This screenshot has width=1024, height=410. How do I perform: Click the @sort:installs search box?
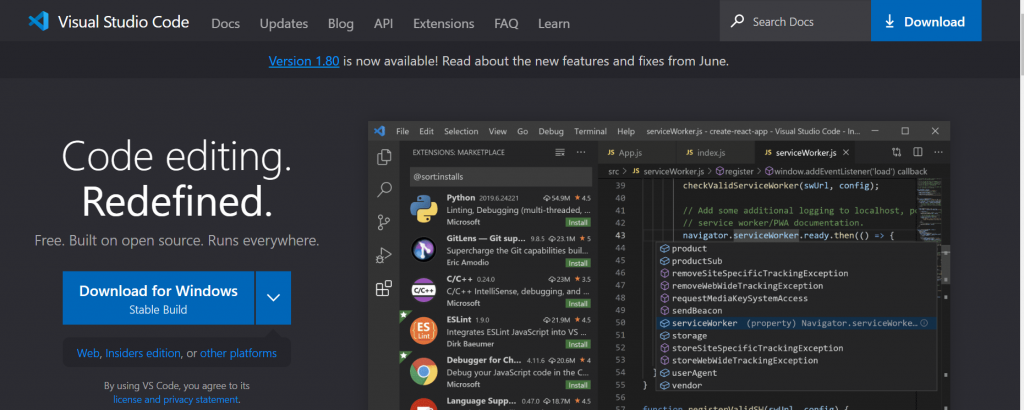(x=500, y=176)
